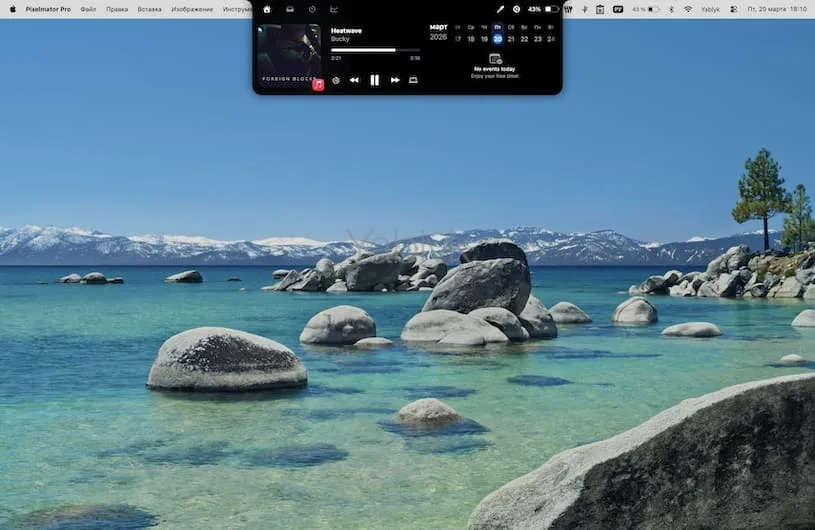The width and height of the screenshot is (815, 530).
Task: Open the timer icon in notch panel
Action: click(x=312, y=9)
